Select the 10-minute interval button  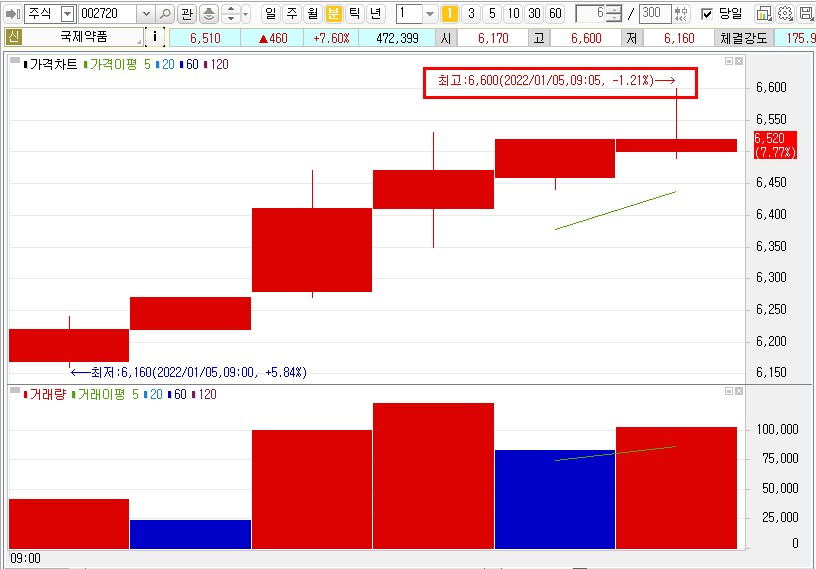pyautogui.click(x=514, y=14)
